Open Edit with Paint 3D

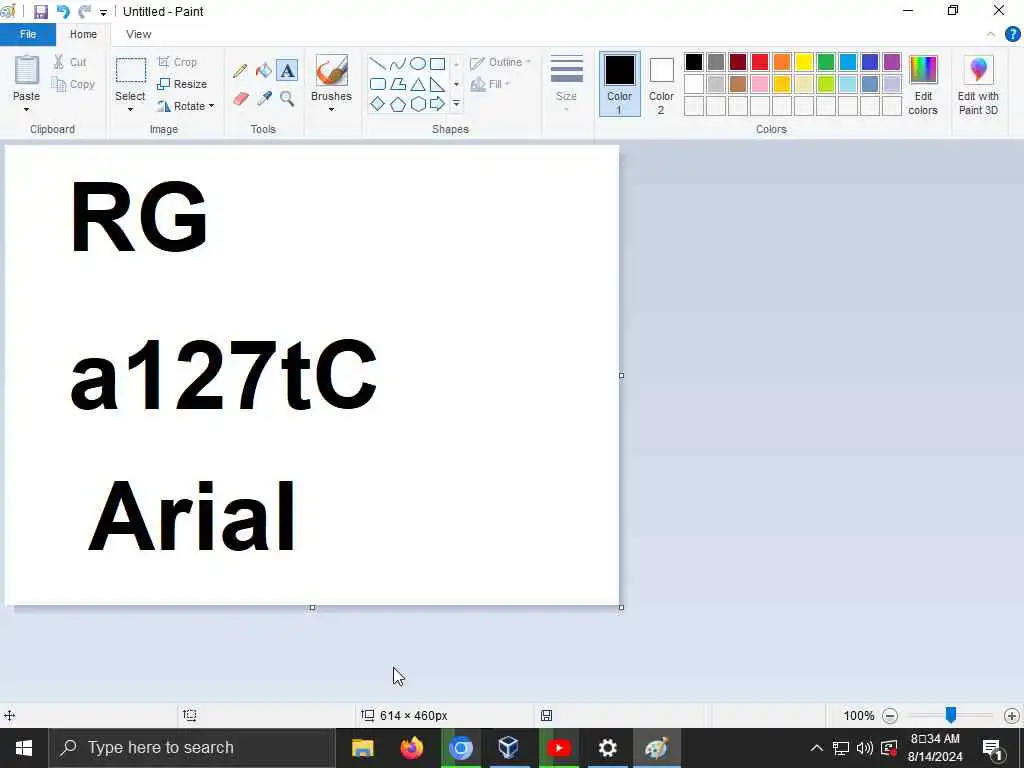pos(978,85)
